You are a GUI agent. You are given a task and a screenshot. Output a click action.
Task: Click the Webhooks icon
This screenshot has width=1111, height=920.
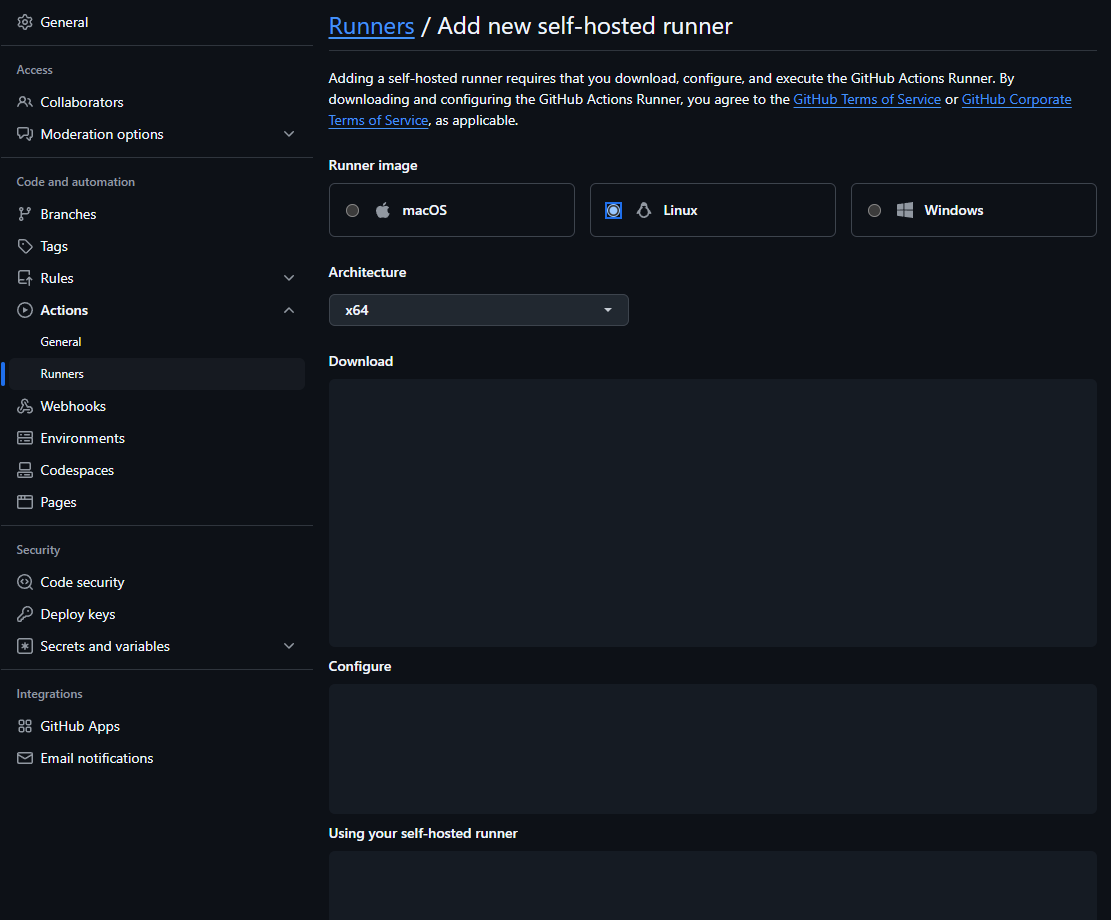pos(25,406)
